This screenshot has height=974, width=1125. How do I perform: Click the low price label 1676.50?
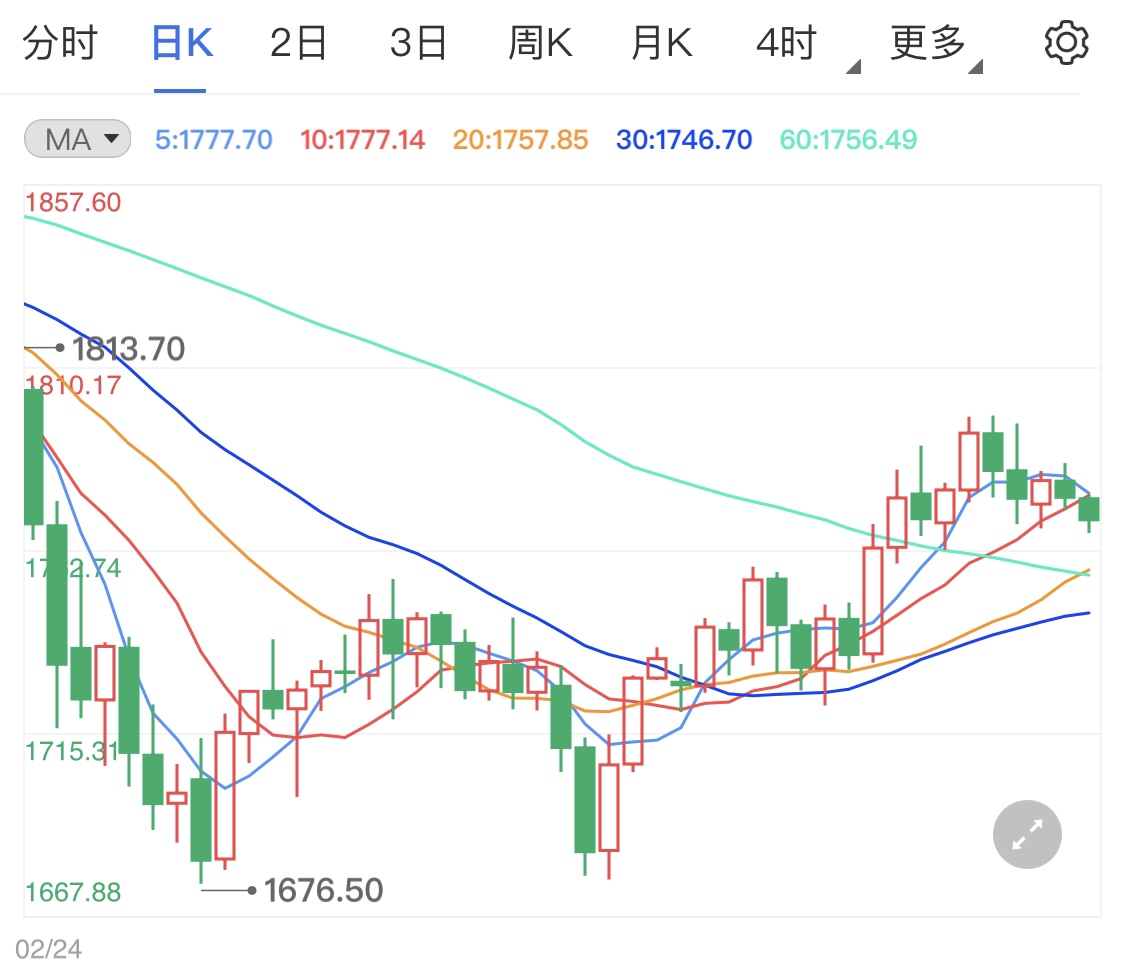click(x=324, y=891)
